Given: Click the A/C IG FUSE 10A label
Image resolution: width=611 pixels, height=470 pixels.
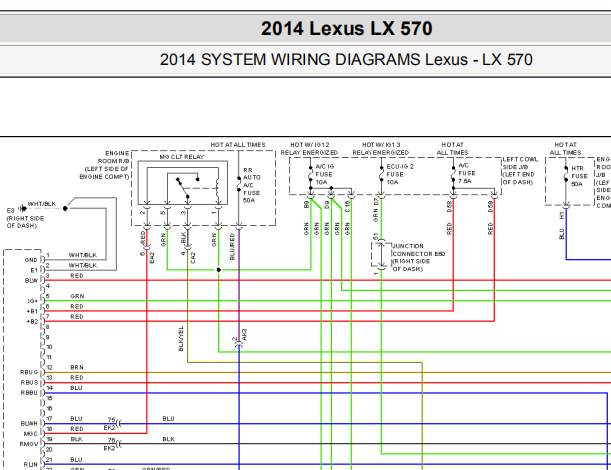Looking at the screenshot, I should point(324,174).
